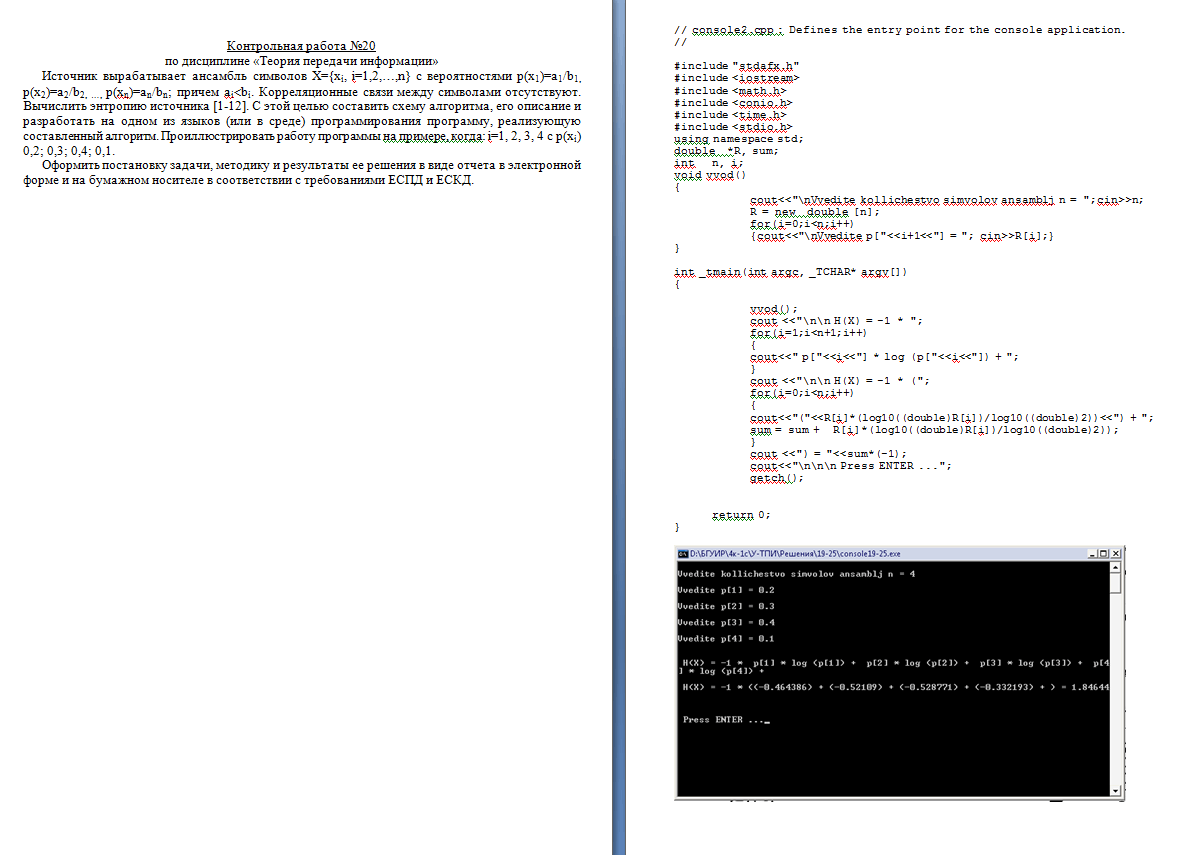Screen dimensions: 1196x855
Task: Click the function header 'void vvod()'
Action: click(710, 175)
